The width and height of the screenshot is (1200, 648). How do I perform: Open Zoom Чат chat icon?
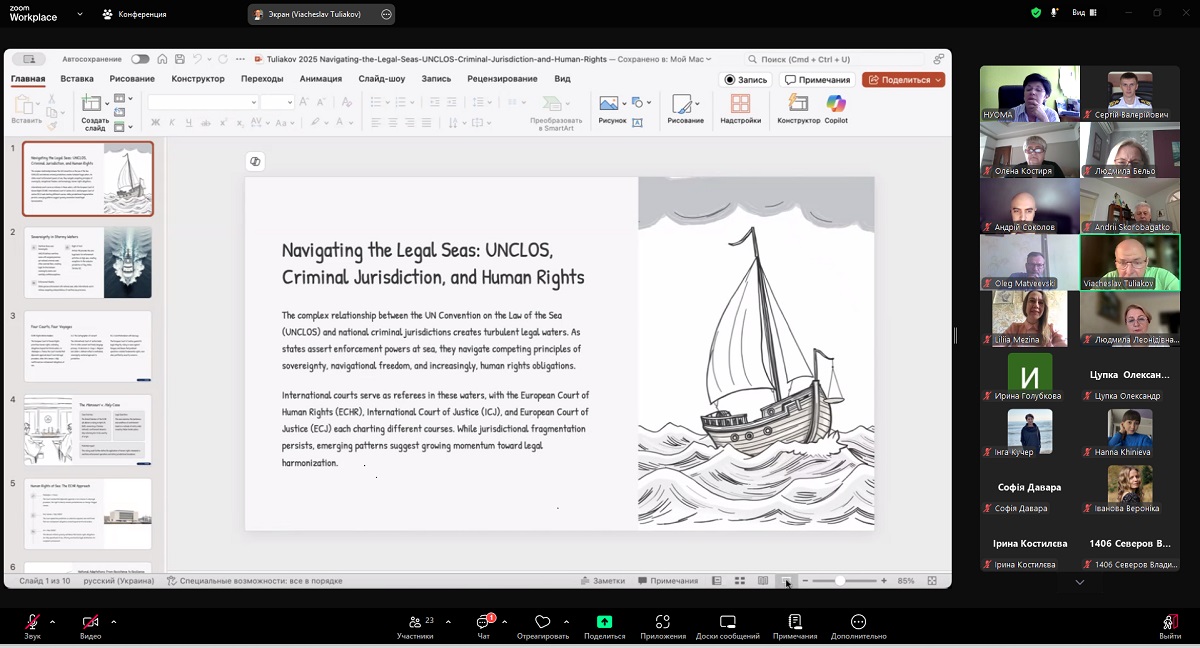(483, 622)
